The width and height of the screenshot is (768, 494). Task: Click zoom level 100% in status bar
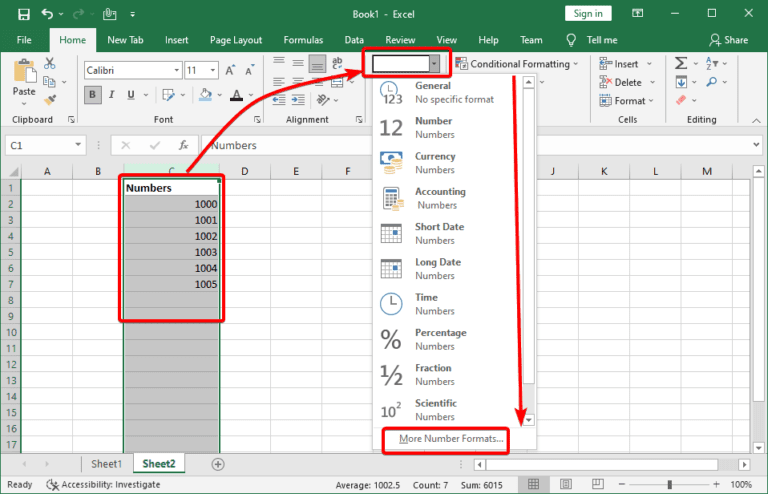pos(741,485)
